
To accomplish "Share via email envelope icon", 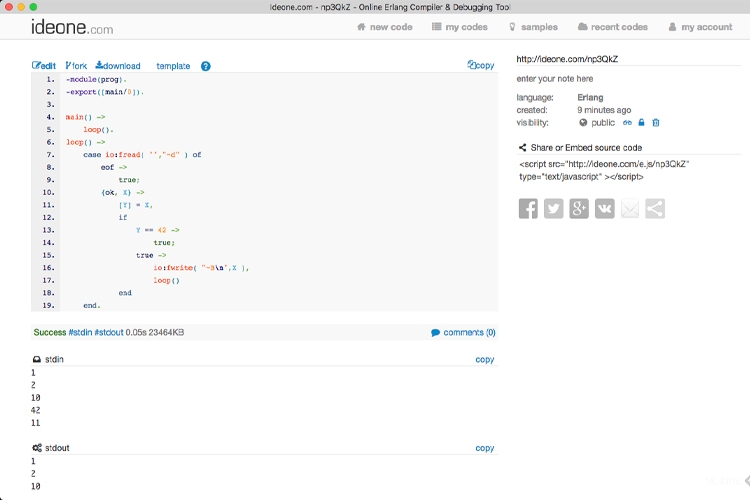I will point(630,209).
